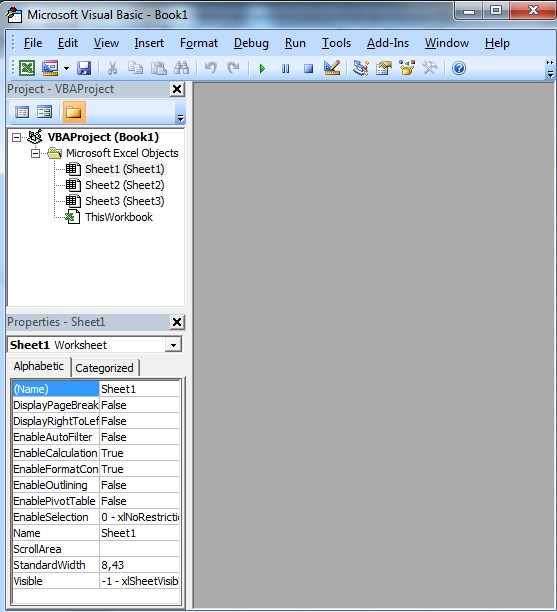This screenshot has width=557, height=612.
Task: Click Visible value -1 - xlSheetVisible
Action: (x=140, y=581)
